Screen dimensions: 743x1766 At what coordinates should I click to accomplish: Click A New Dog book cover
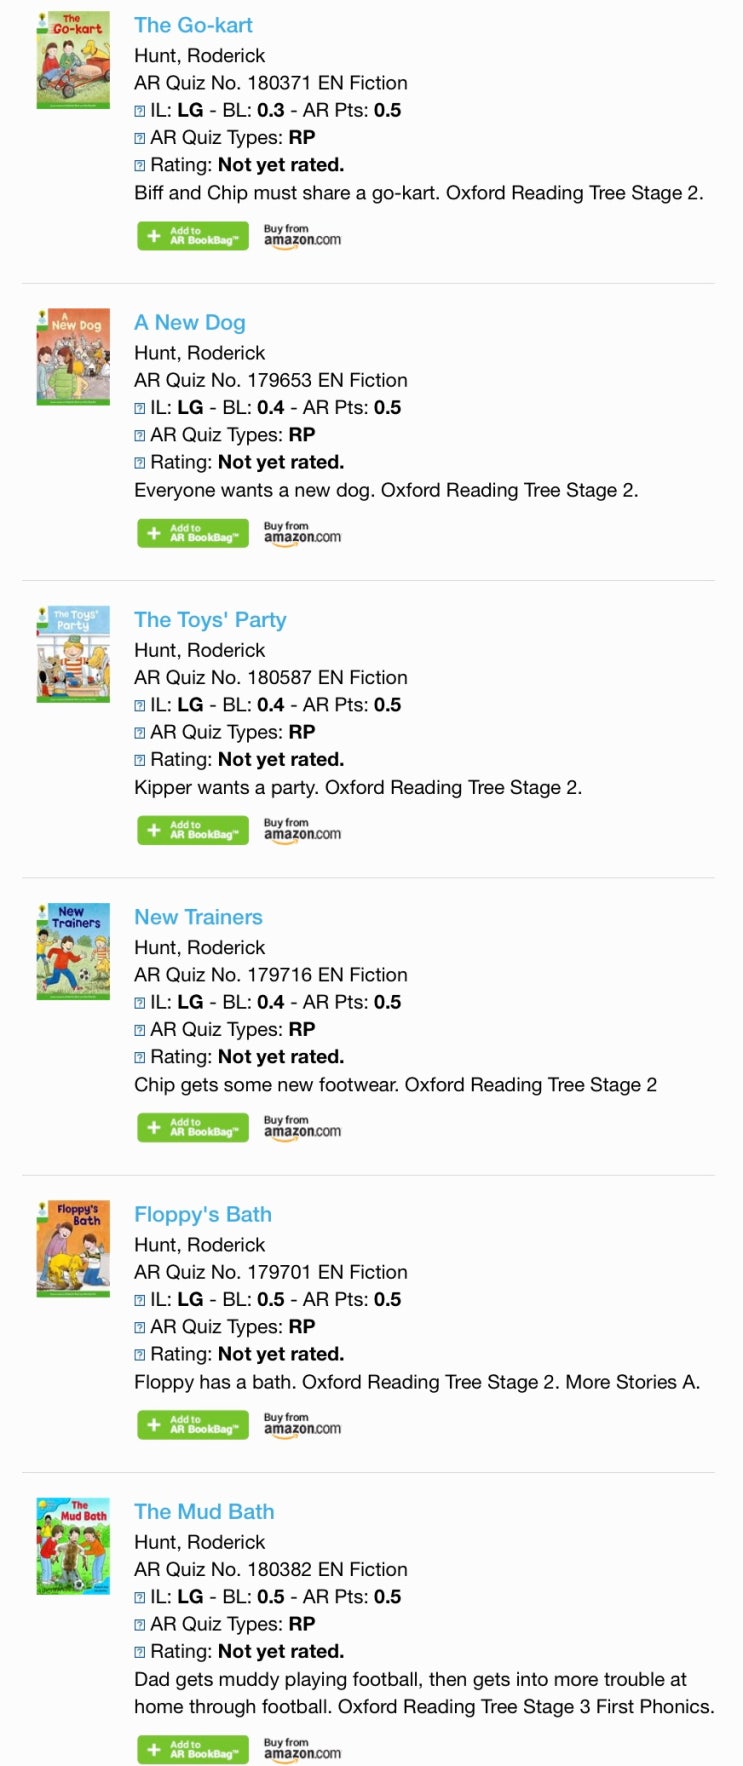click(x=73, y=357)
